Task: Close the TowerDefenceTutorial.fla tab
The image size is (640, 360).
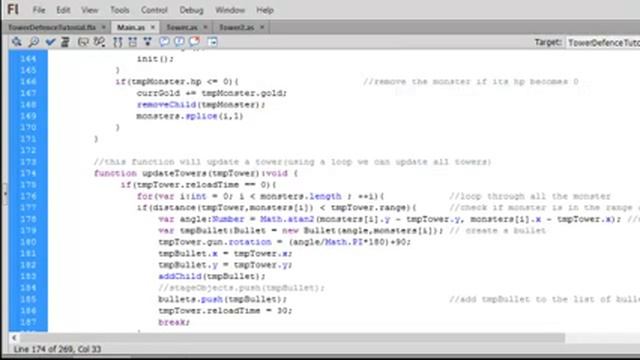Action: (104, 27)
